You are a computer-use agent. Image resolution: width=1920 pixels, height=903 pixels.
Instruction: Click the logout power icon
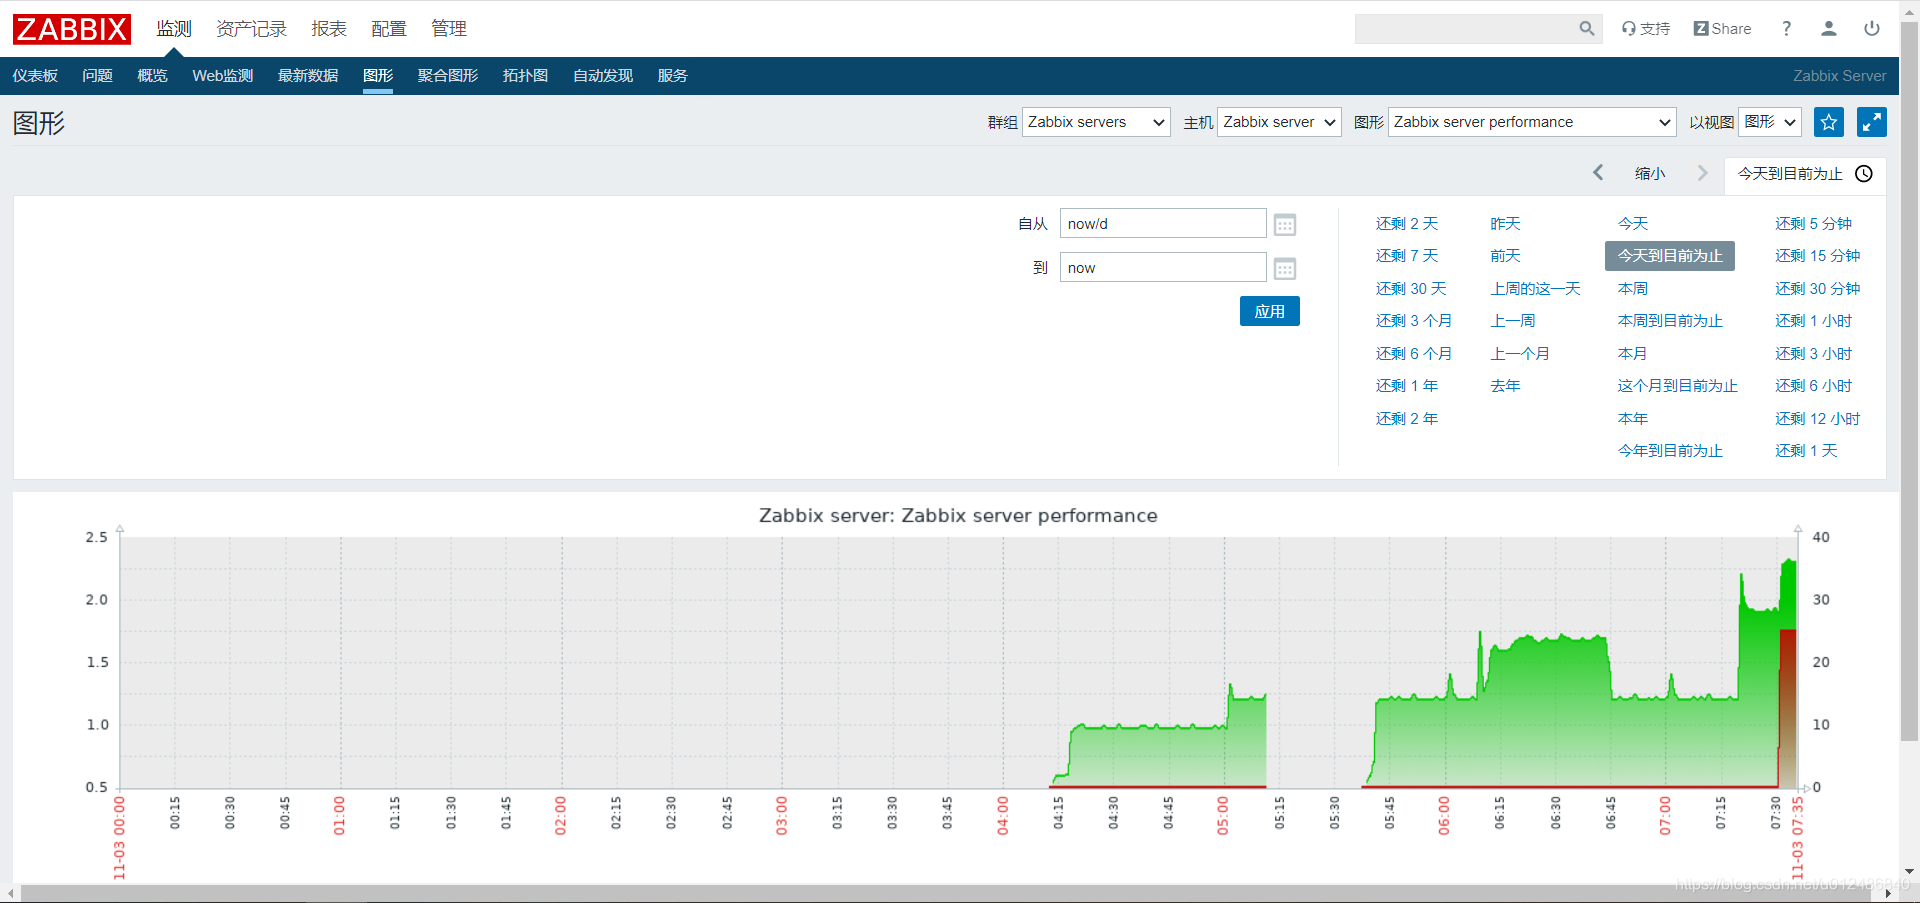coord(1872,29)
